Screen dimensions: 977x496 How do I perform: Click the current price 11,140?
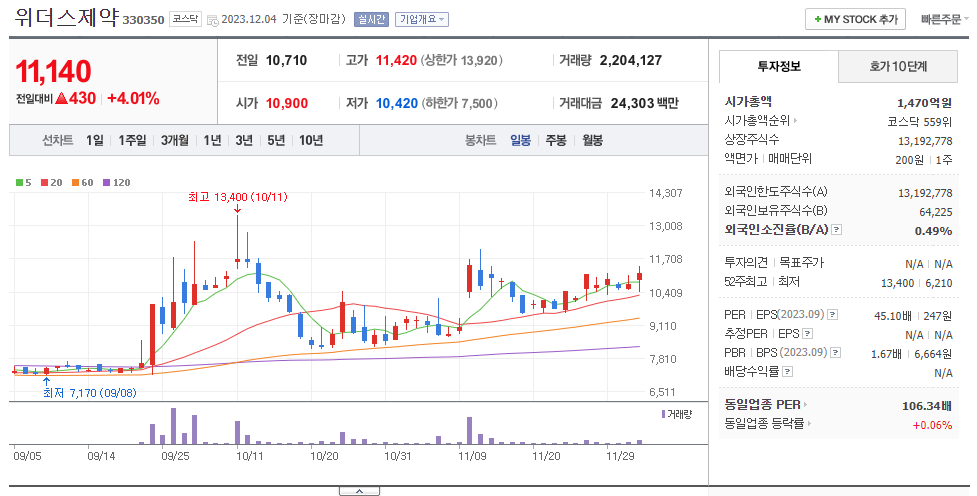pos(54,71)
